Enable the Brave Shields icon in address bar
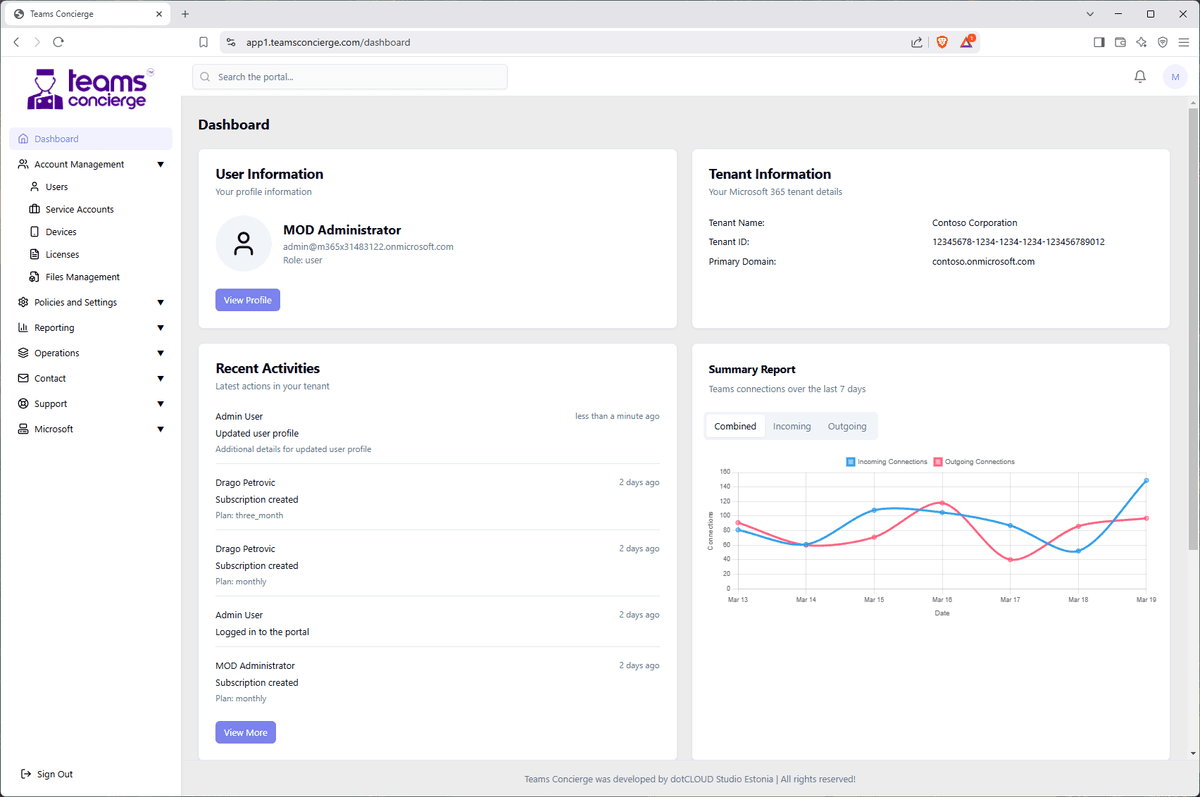Screen dimensions: 1200x797 (941, 42)
